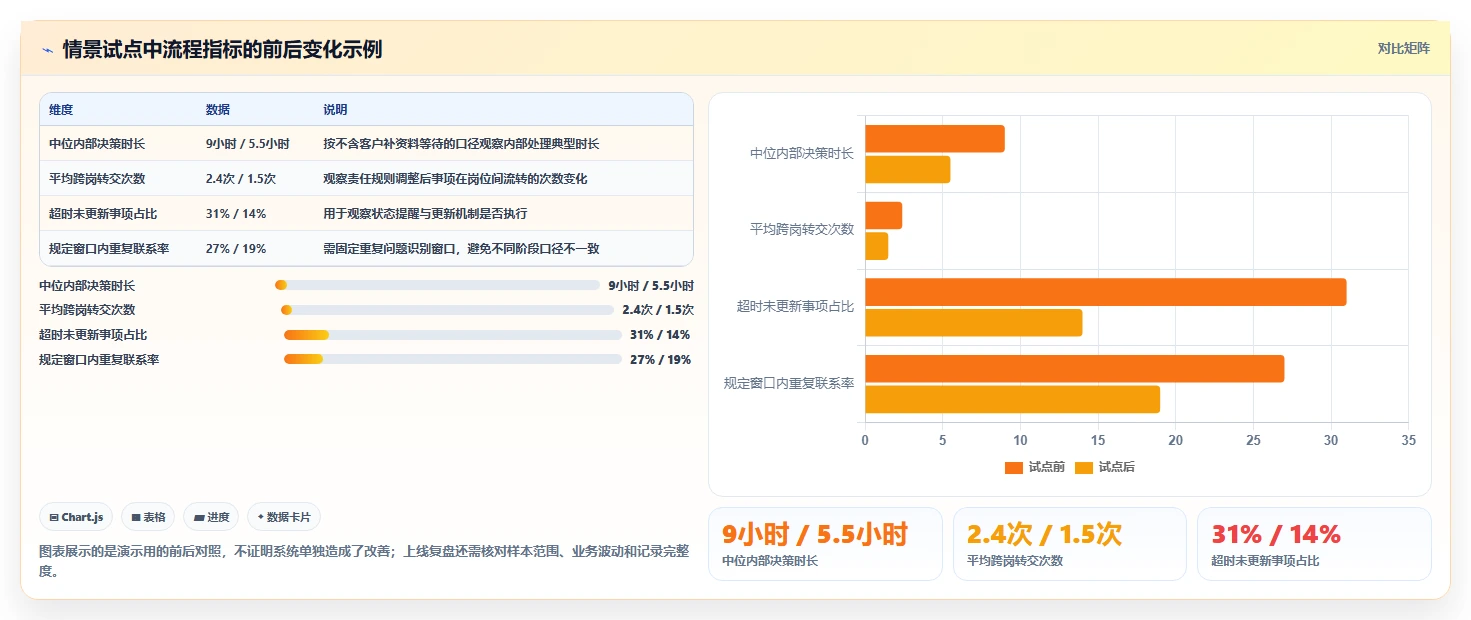
Task: Click the 试点后 bar for 规定窗口内重复联系率
Action: click(1013, 399)
